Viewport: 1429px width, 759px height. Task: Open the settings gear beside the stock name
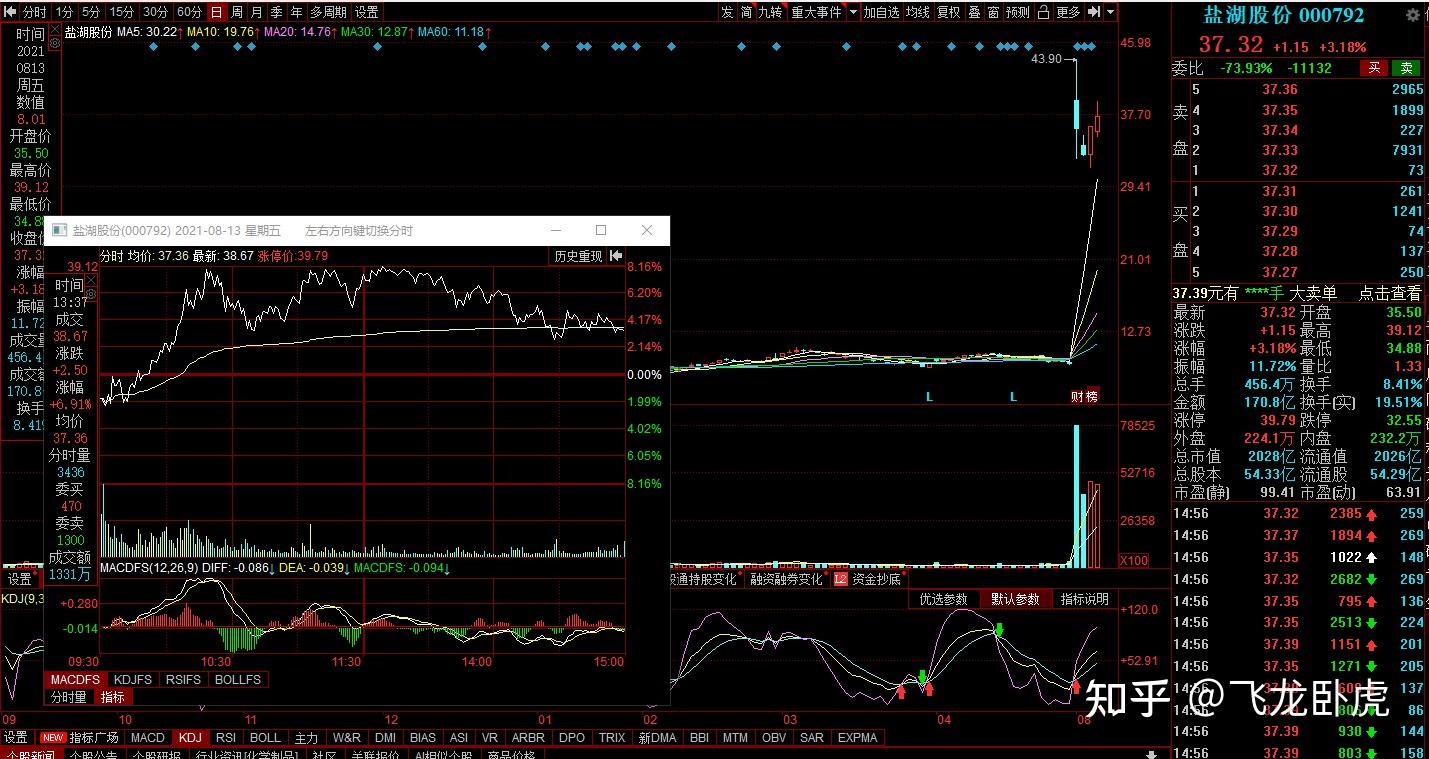click(1412, 16)
